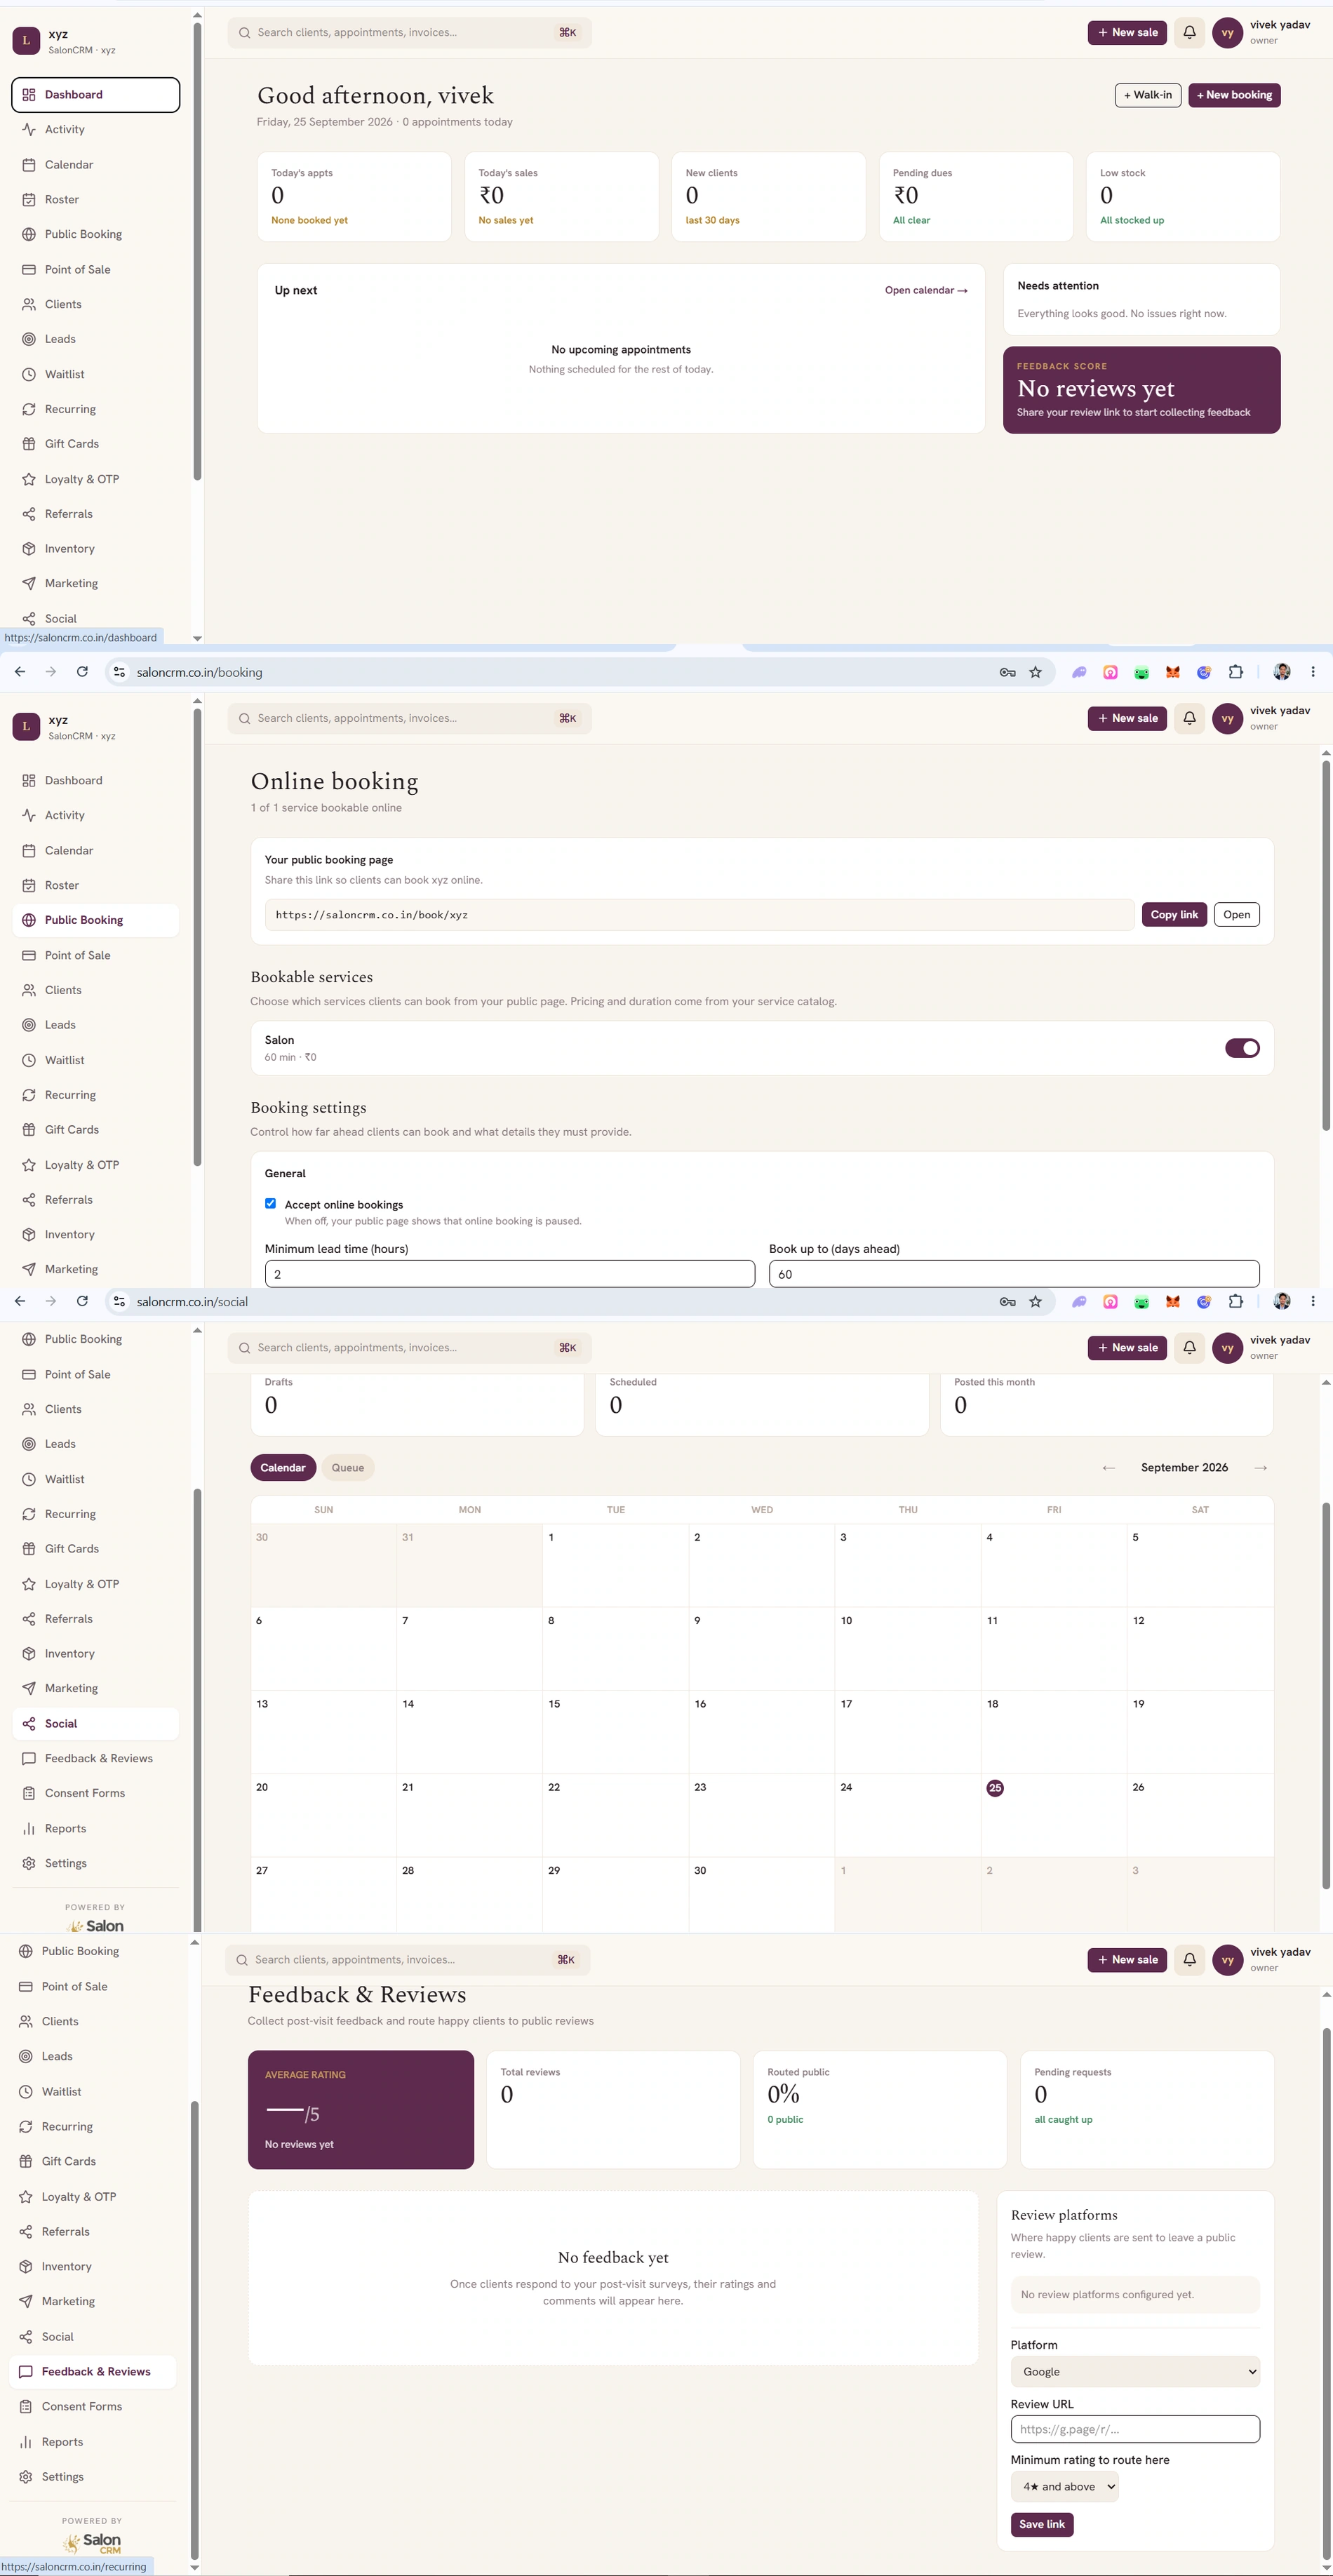
Task: Go back using arrow beside the /social address bar
Action: coord(20,1301)
